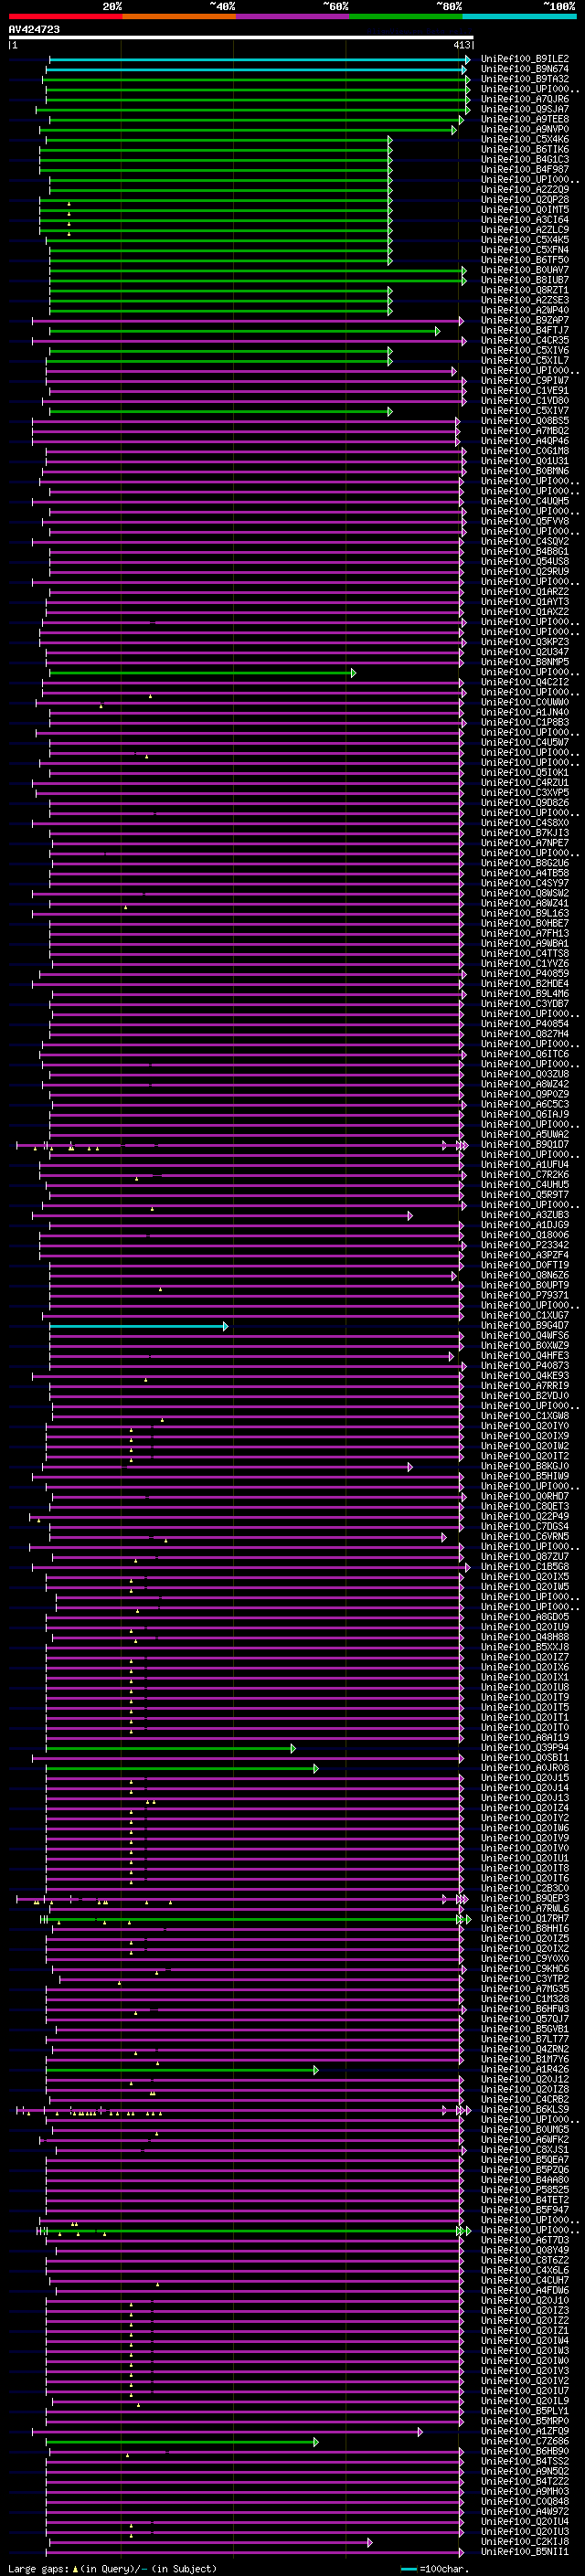Click the white AV424723 query sequence bar
585x2576 pixels.
click(x=241, y=38)
